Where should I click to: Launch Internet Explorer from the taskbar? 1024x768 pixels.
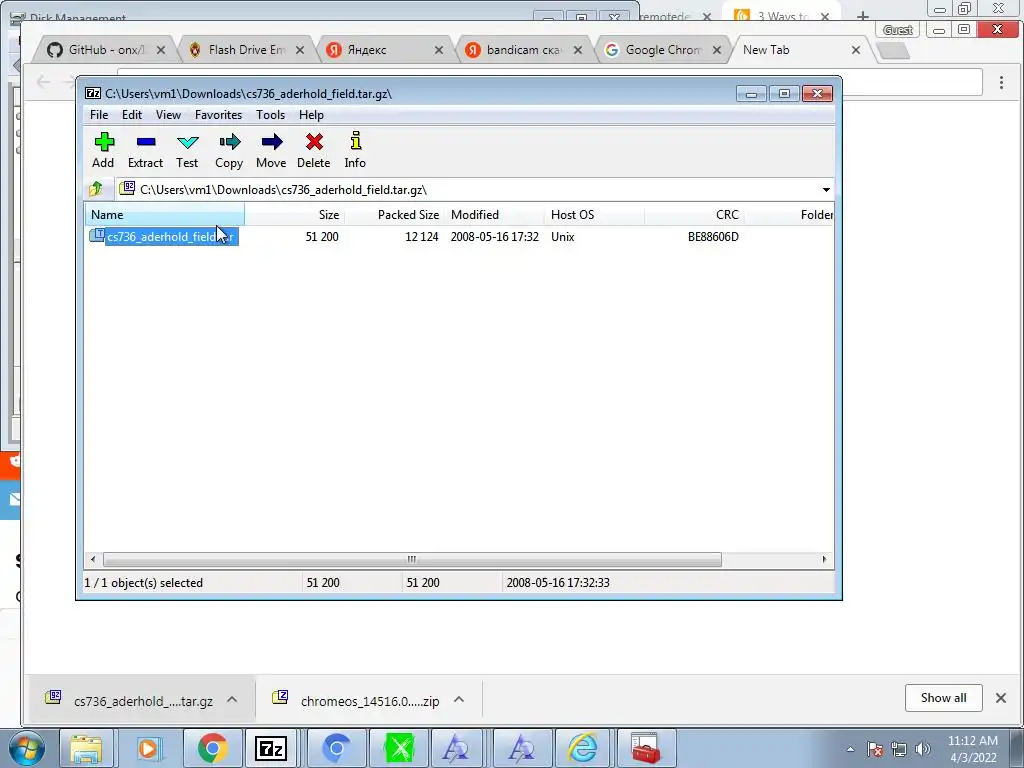[x=582, y=748]
